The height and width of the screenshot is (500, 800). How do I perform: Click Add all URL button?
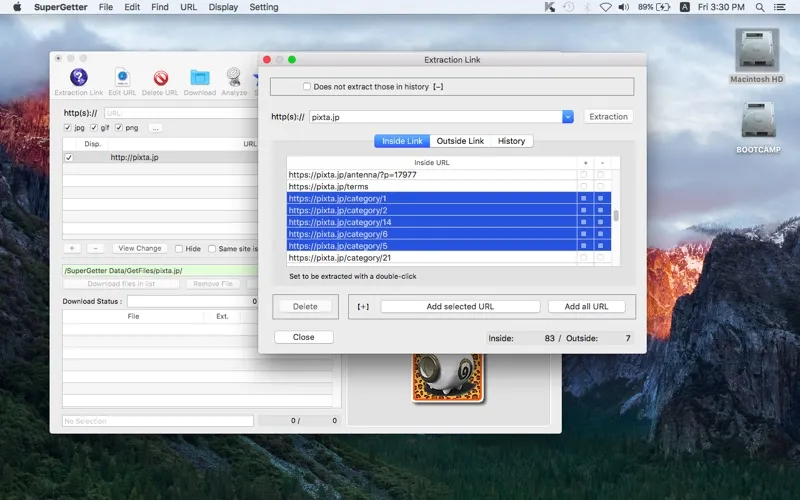[x=586, y=307]
